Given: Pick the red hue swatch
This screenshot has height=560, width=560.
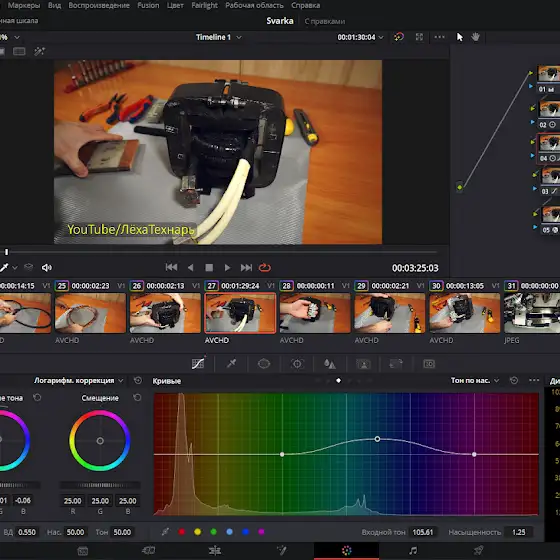Looking at the screenshot, I should point(181,532).
